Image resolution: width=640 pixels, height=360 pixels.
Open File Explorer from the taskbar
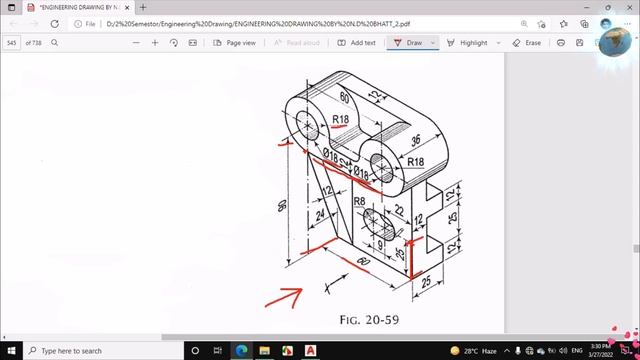click(x=264, y=351)
